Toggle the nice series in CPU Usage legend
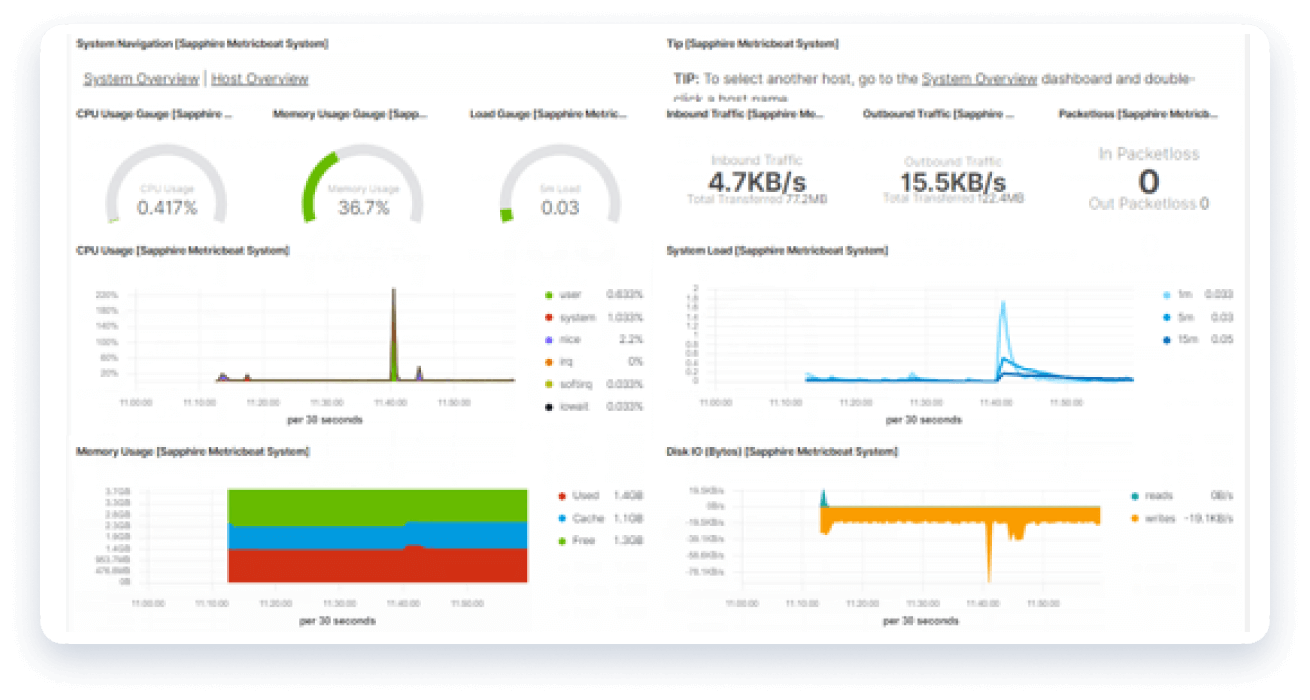 [572, 340]
